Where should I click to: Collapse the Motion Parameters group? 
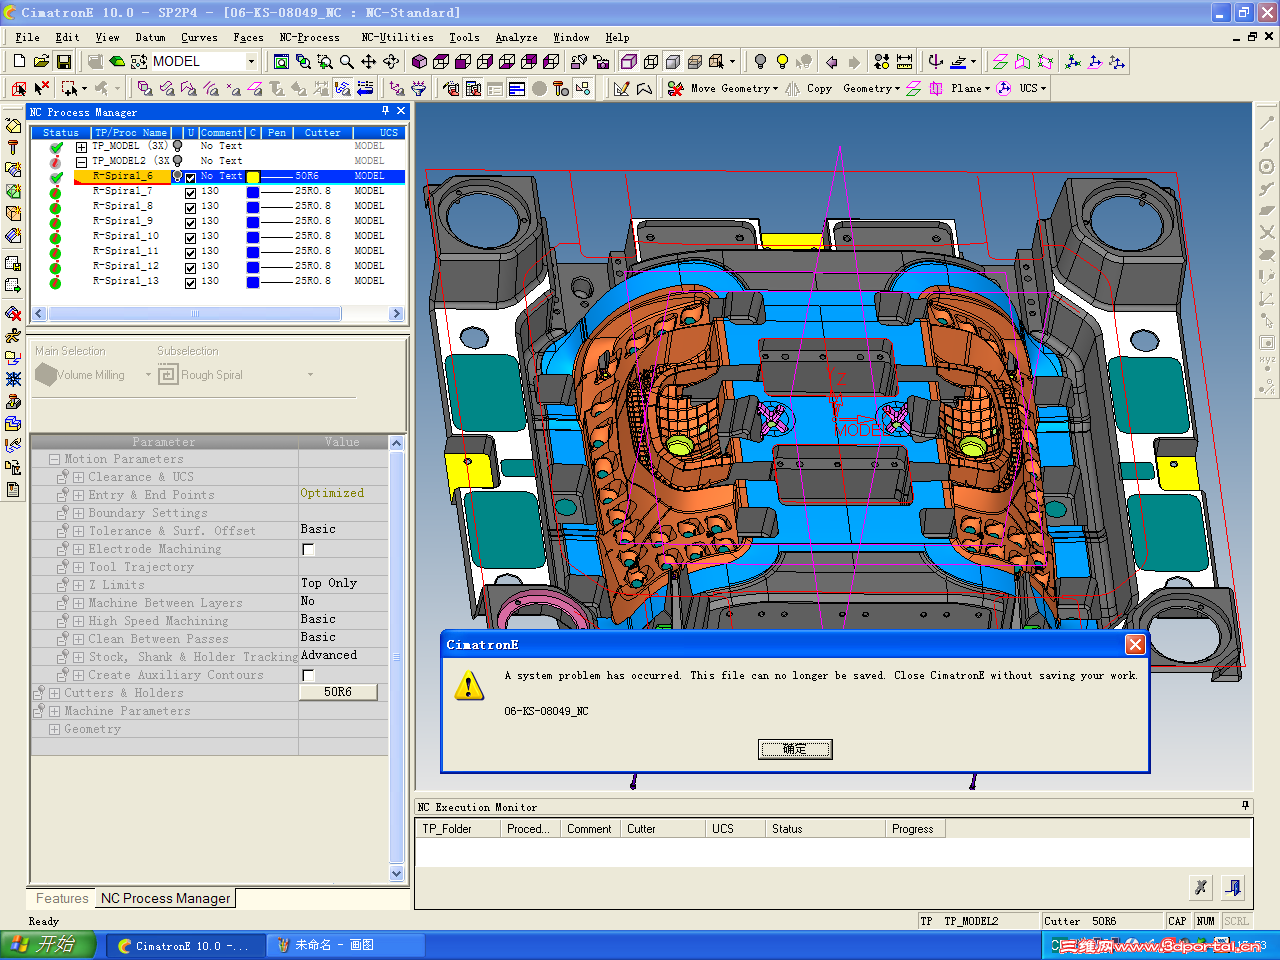click(x=54, y=459)
